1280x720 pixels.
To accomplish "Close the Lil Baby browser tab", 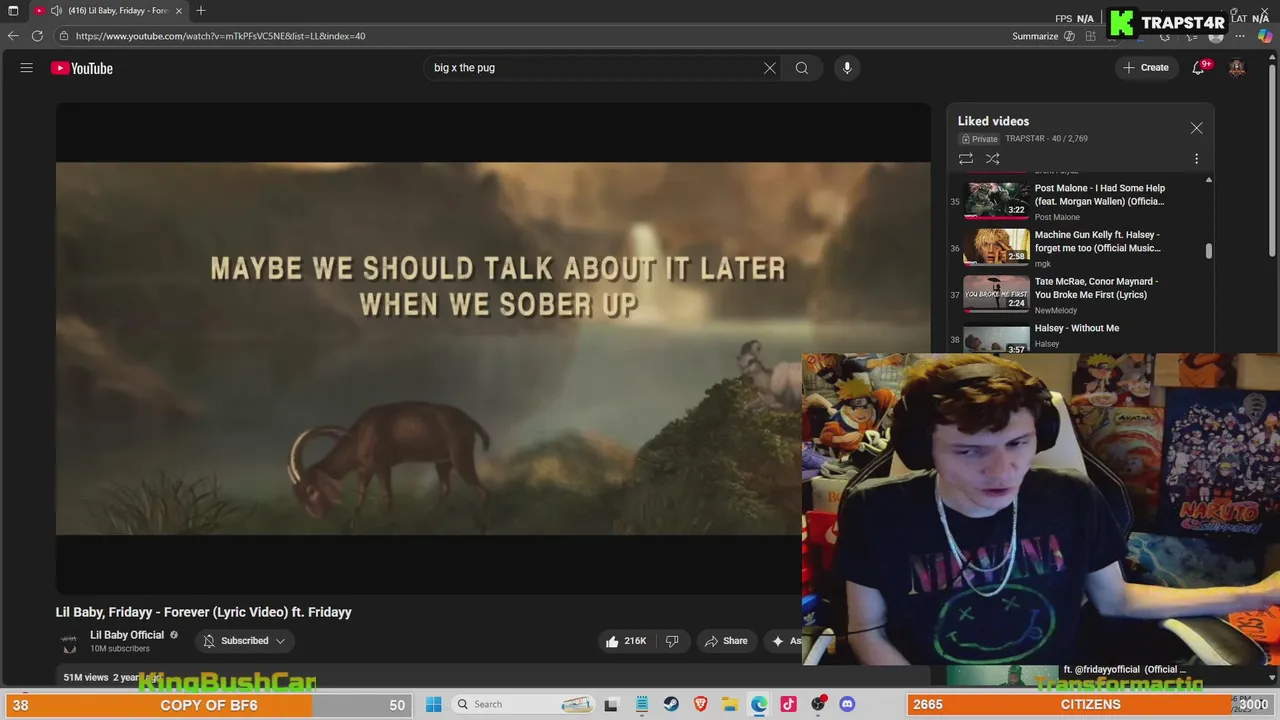I will tap(179, 10).
